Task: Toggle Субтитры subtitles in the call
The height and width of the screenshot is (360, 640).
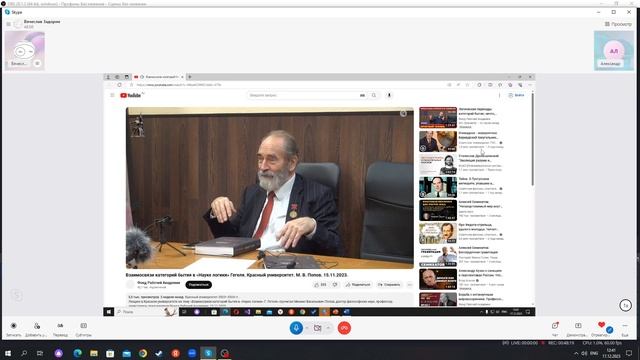Action: (84, 329)
